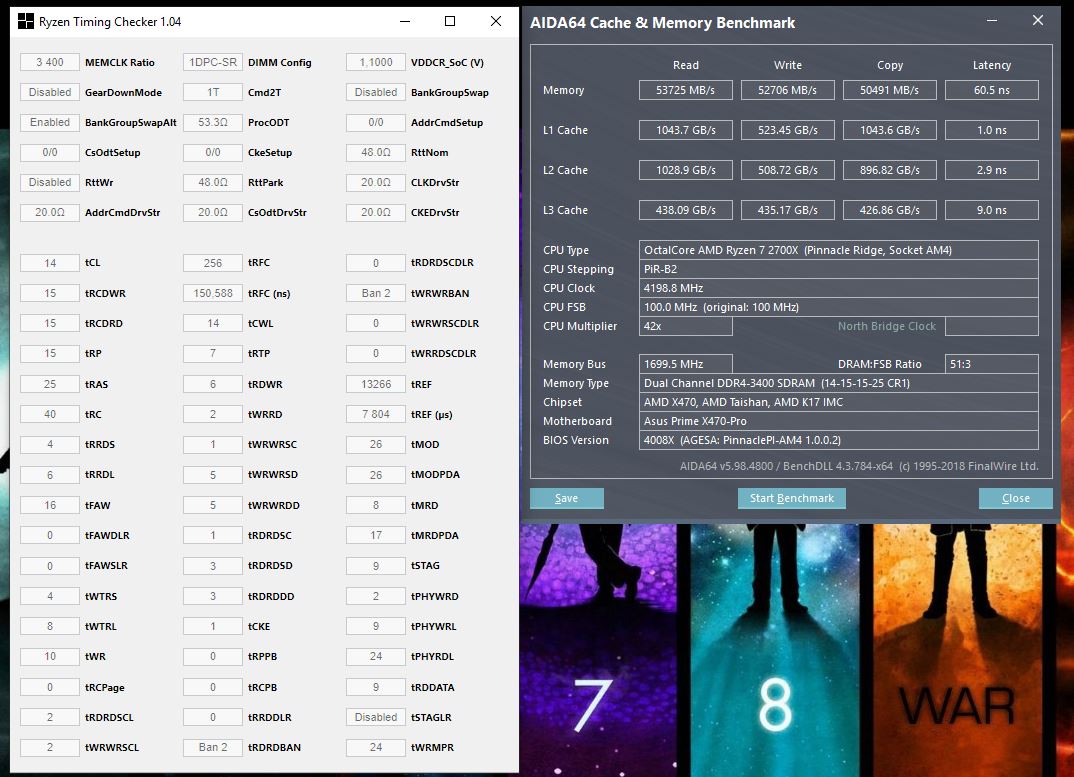The image size is (1074, 777).
Task: Select the ProcODT 53.3Ω field
Action: click(213, 123)
